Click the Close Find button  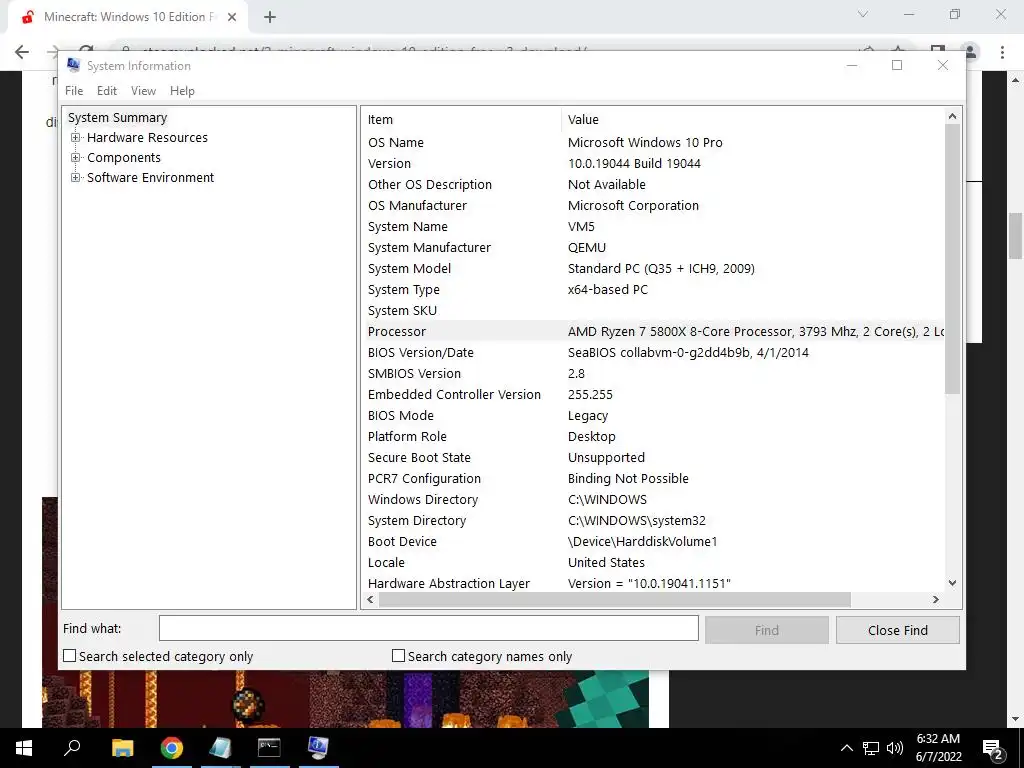click(897, 630)
